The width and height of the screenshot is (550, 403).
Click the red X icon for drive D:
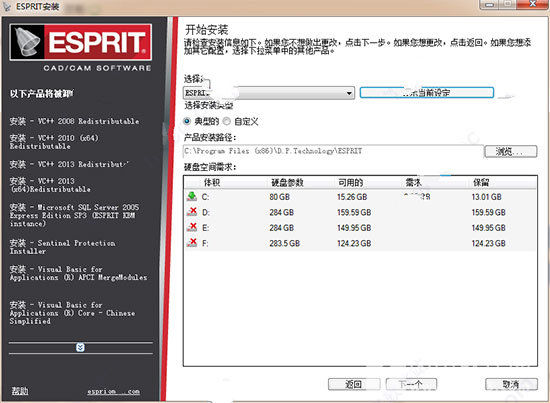tap(192, 212)
